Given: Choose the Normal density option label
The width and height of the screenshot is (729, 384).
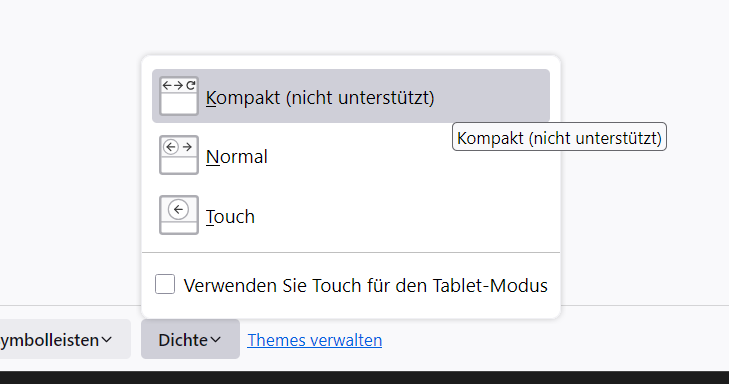Looking at the screenshot, I should (x=237, y=157).
